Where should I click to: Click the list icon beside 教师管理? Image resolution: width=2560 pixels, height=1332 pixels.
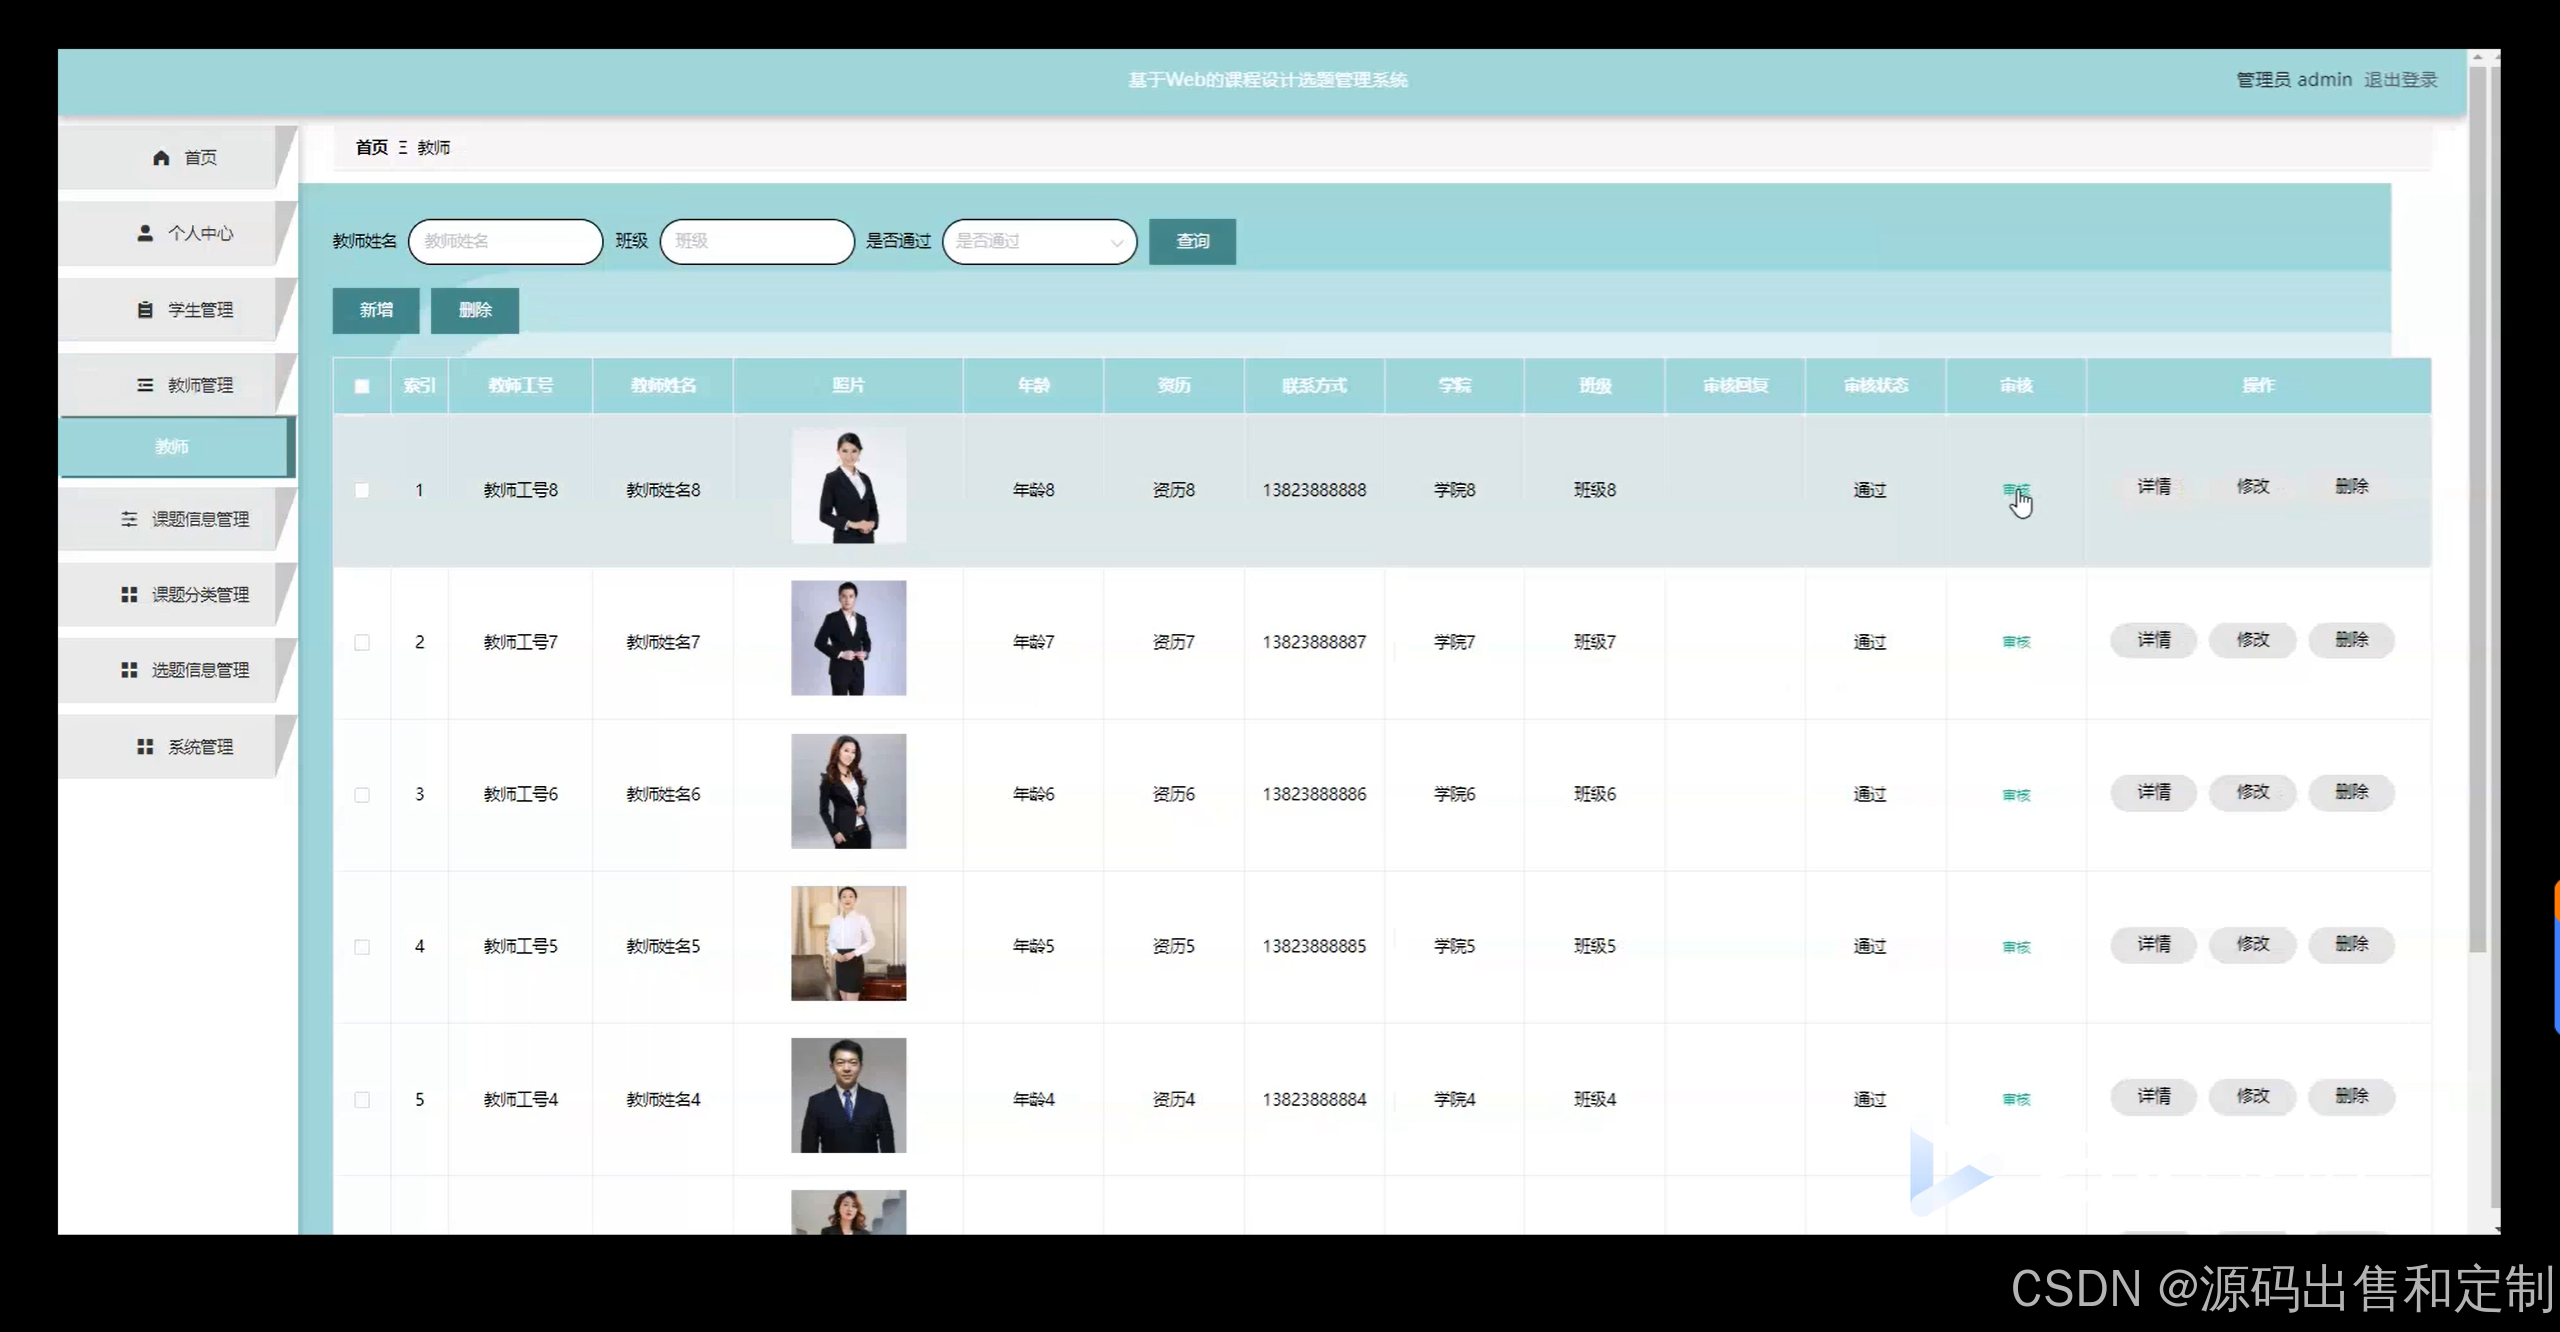145,385
